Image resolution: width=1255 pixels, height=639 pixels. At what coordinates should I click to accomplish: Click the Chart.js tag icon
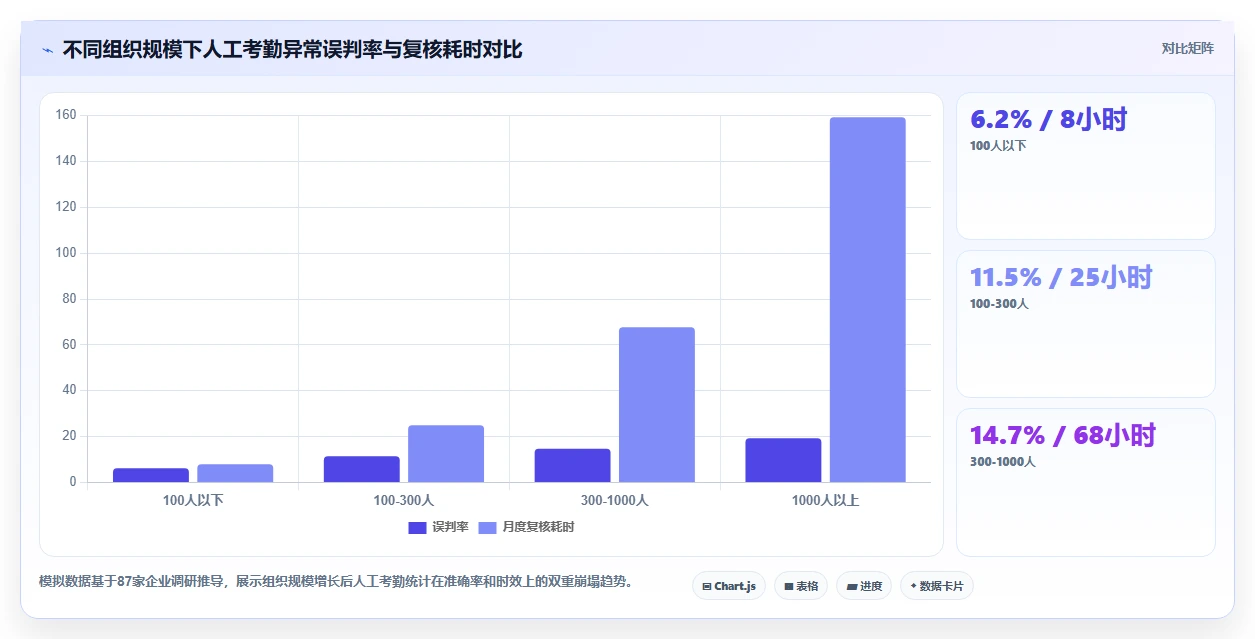(x=707, y=586)
